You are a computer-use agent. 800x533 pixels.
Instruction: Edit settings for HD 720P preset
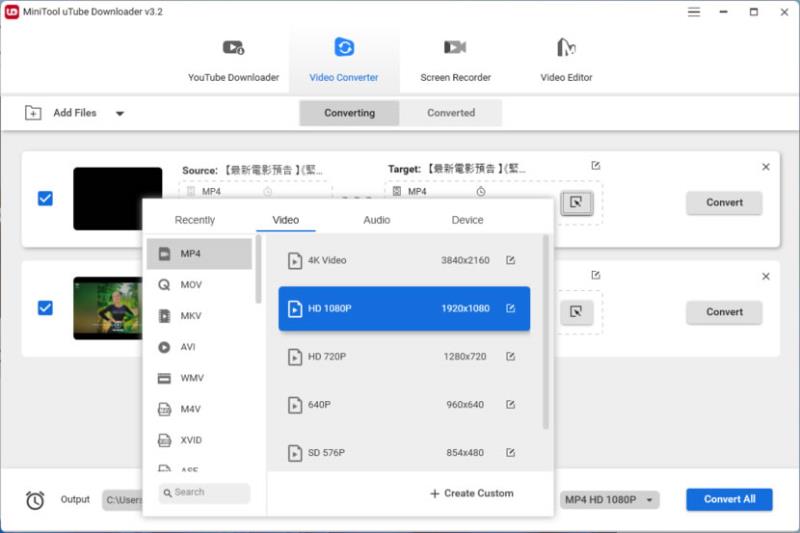point(510,357)
